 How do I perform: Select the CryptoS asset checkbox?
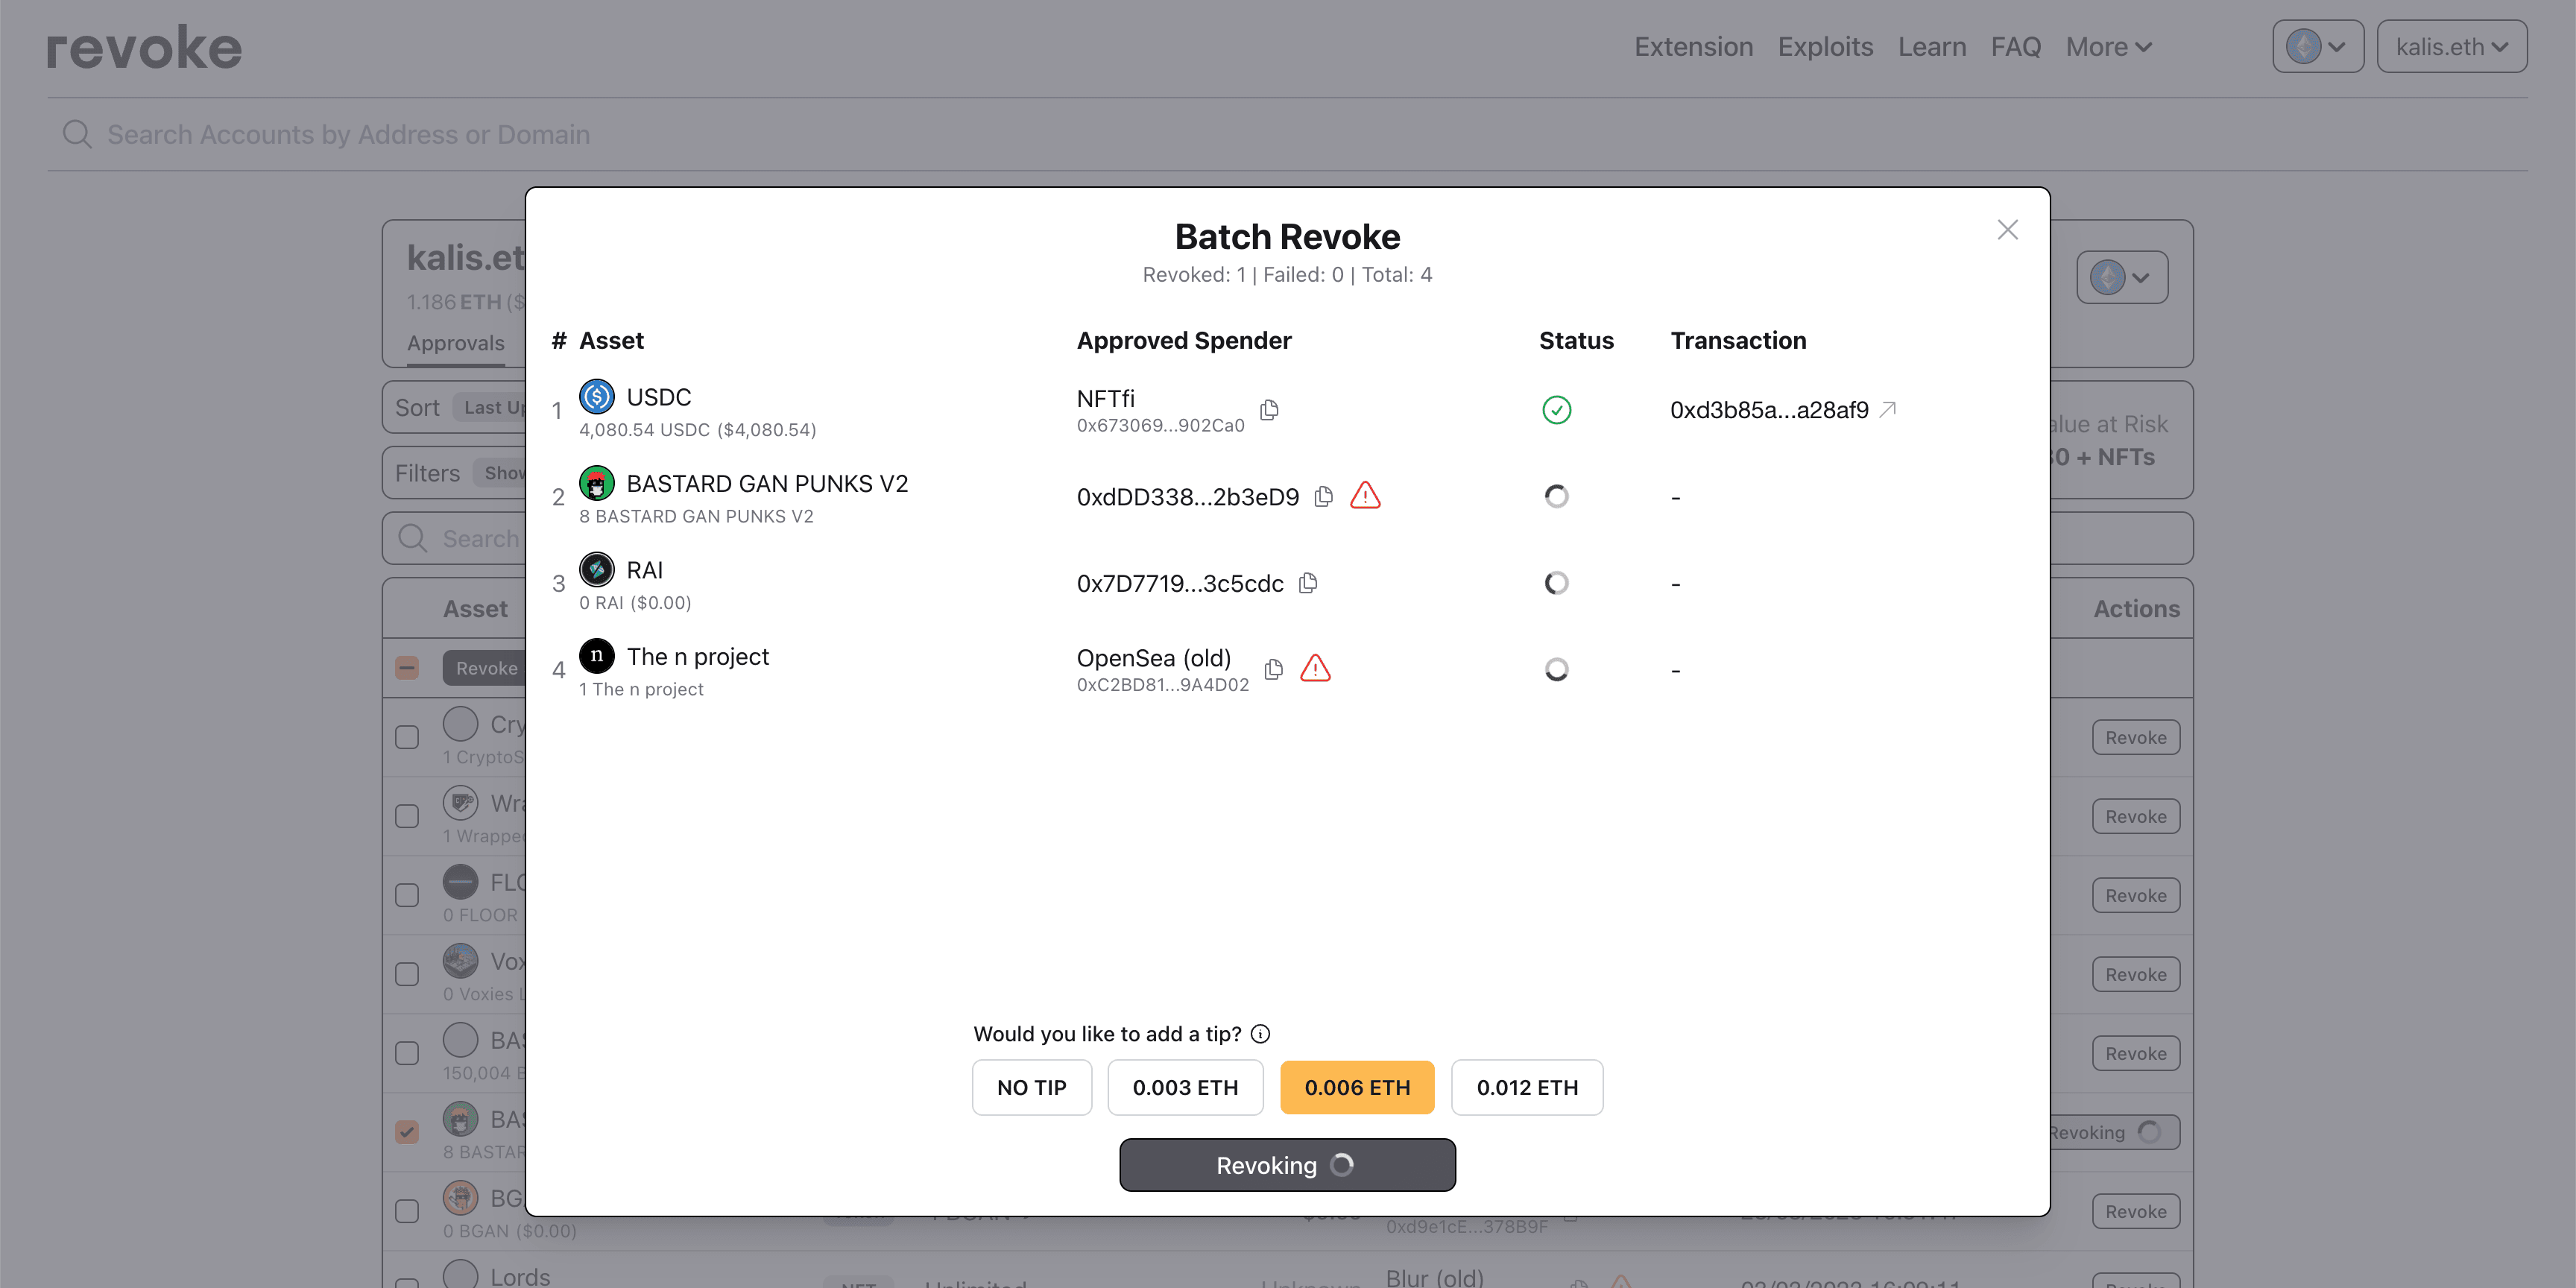point(406,736)
